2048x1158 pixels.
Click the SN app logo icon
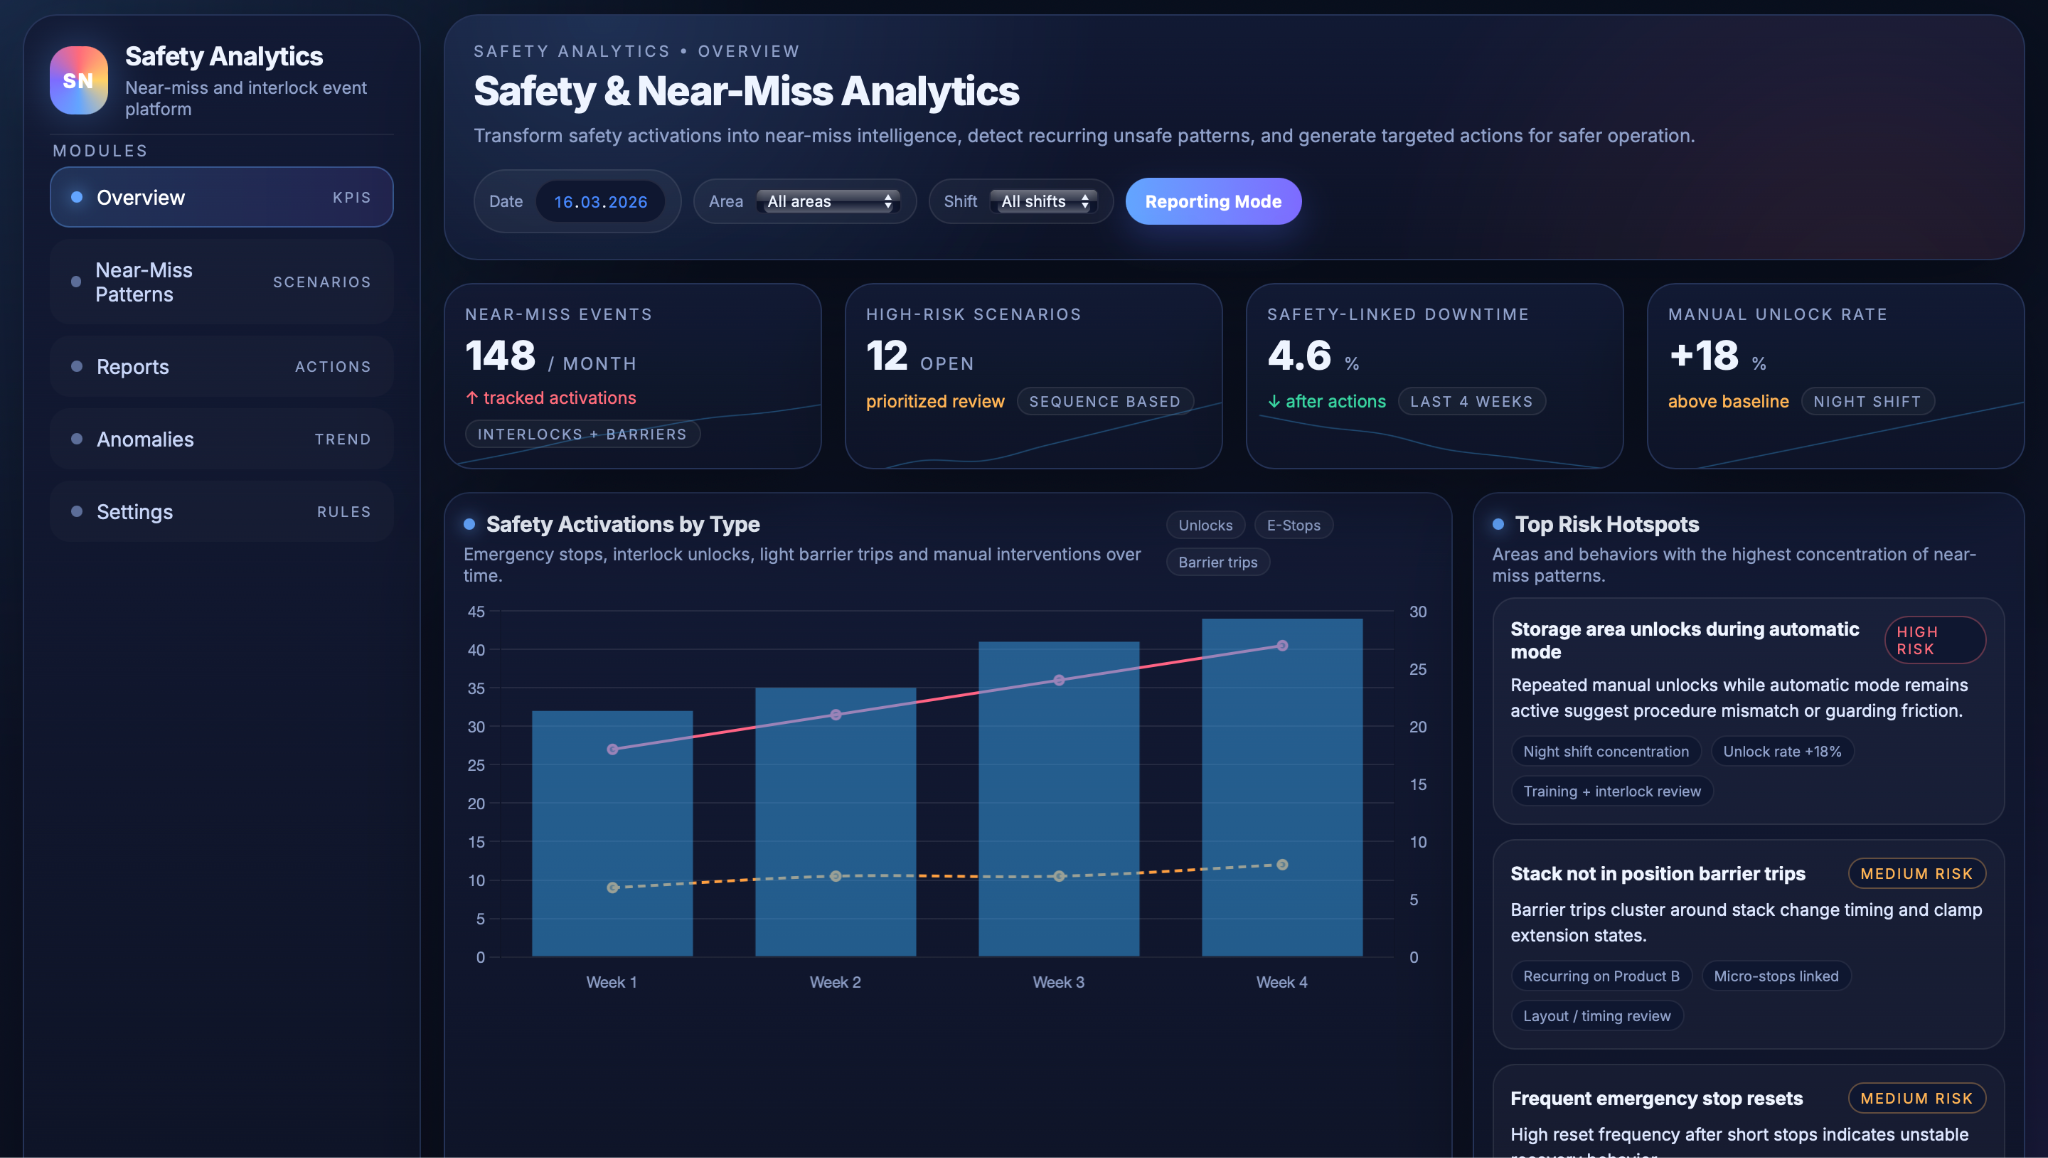click(78, 80)
